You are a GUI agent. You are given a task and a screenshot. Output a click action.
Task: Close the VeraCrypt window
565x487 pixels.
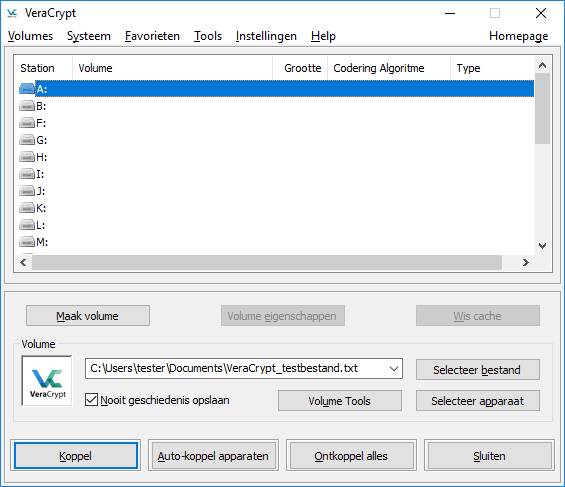(x=540, y=13)
